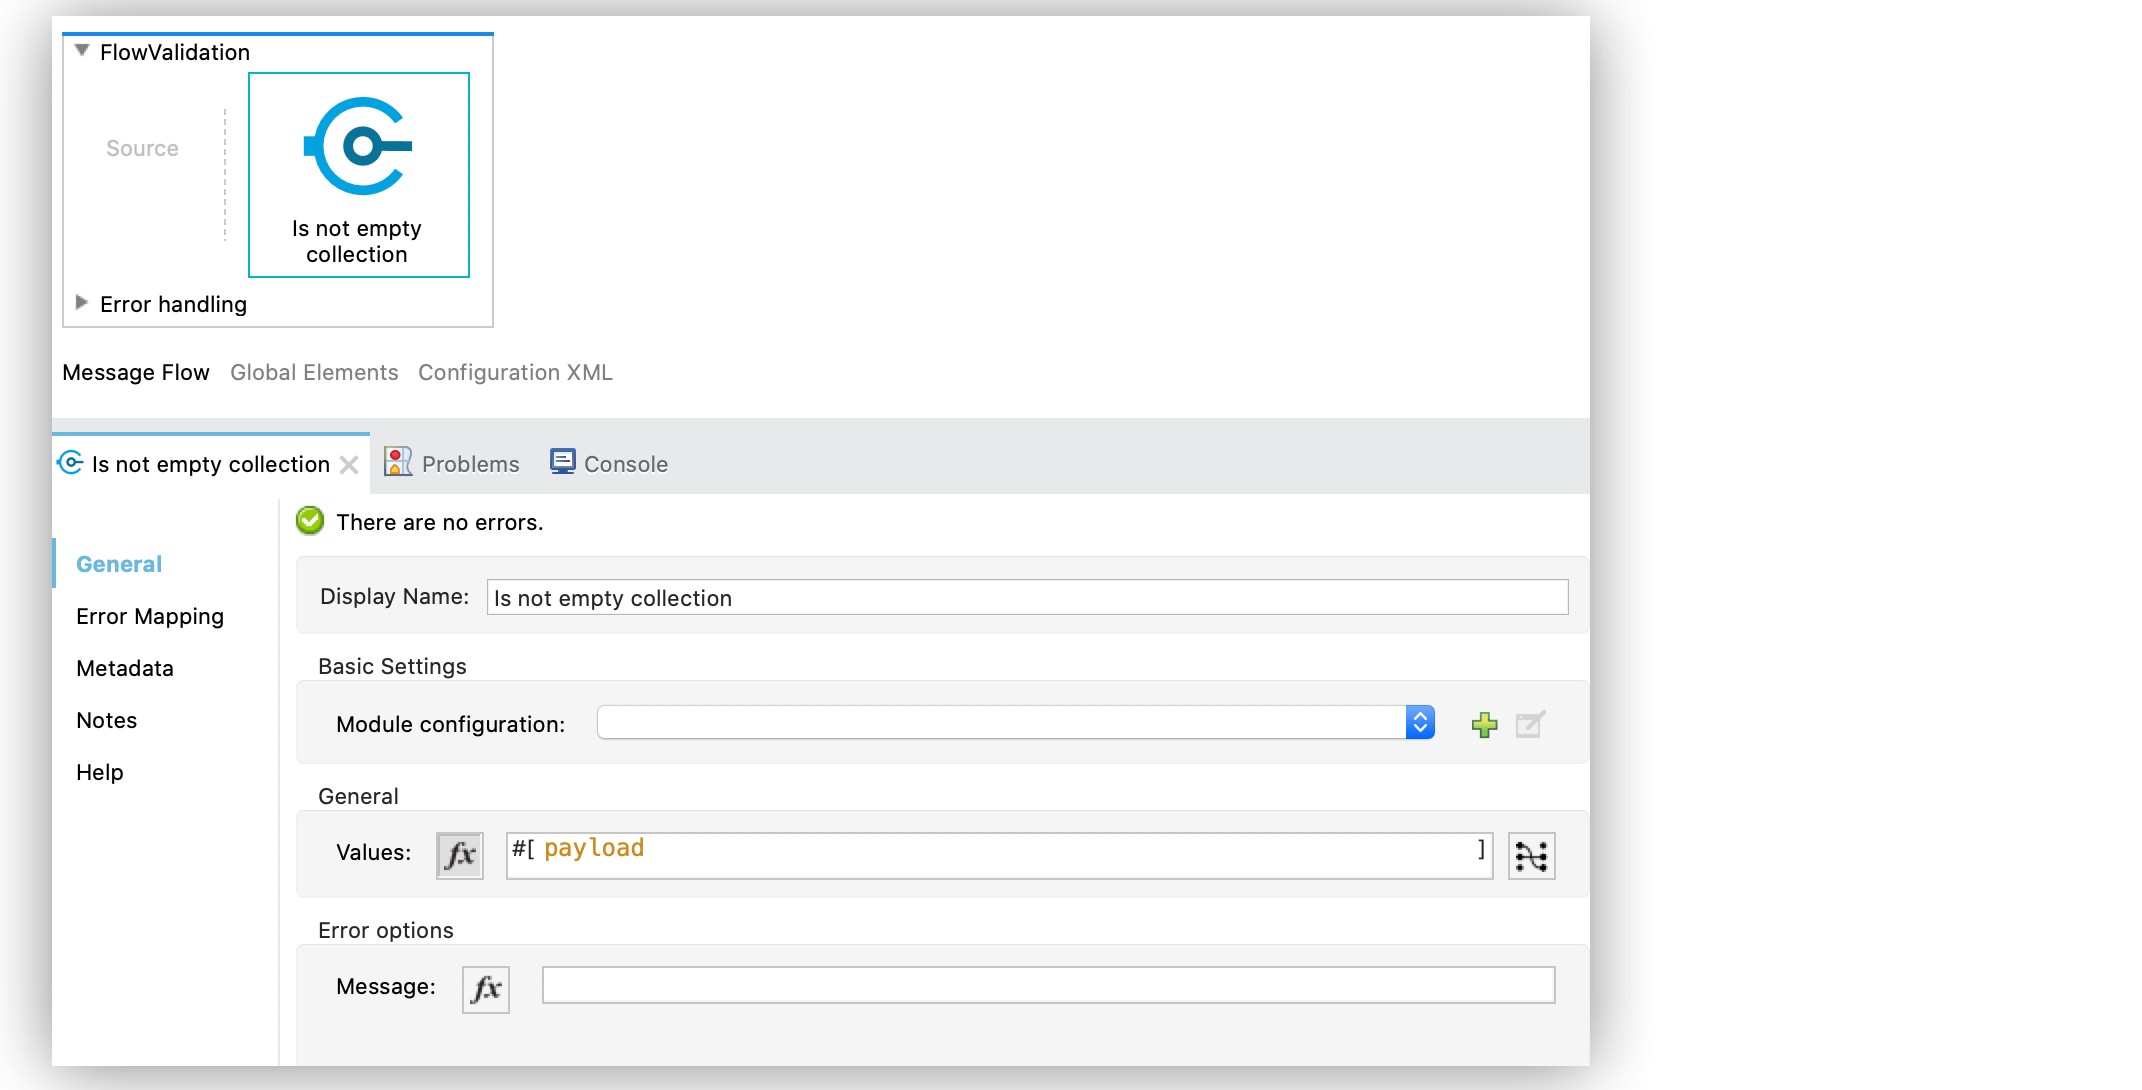Click the green no-errors status icon
This screenshot has width=2142, height=1090.
[310, 521]
